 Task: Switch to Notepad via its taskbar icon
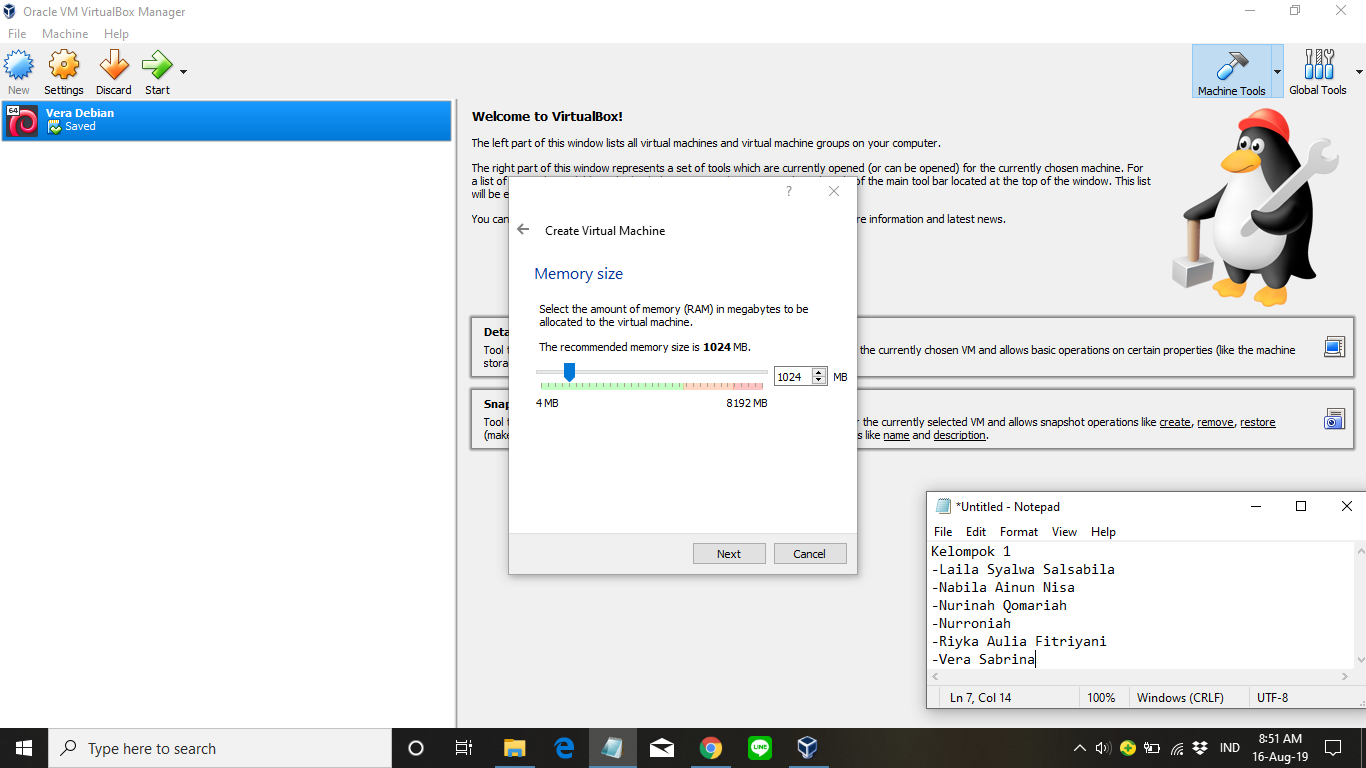(x=612, y=748)
